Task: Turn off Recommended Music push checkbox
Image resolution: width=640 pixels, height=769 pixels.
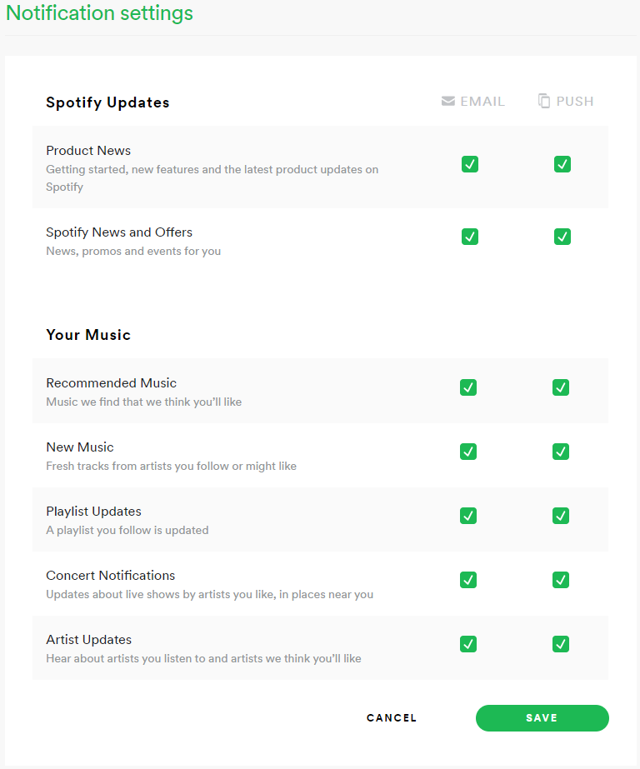Action: click(561, 387)
